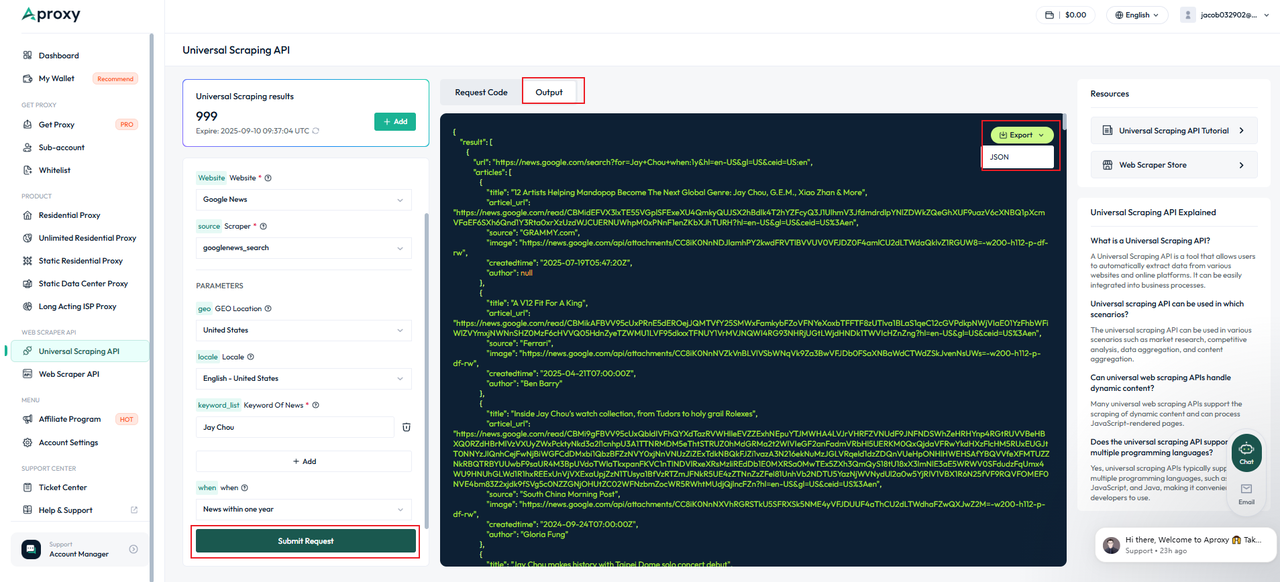Click the 999 results count
Image resolution: width=1280 pixels, height=582 pixels.
pos(206,116)
